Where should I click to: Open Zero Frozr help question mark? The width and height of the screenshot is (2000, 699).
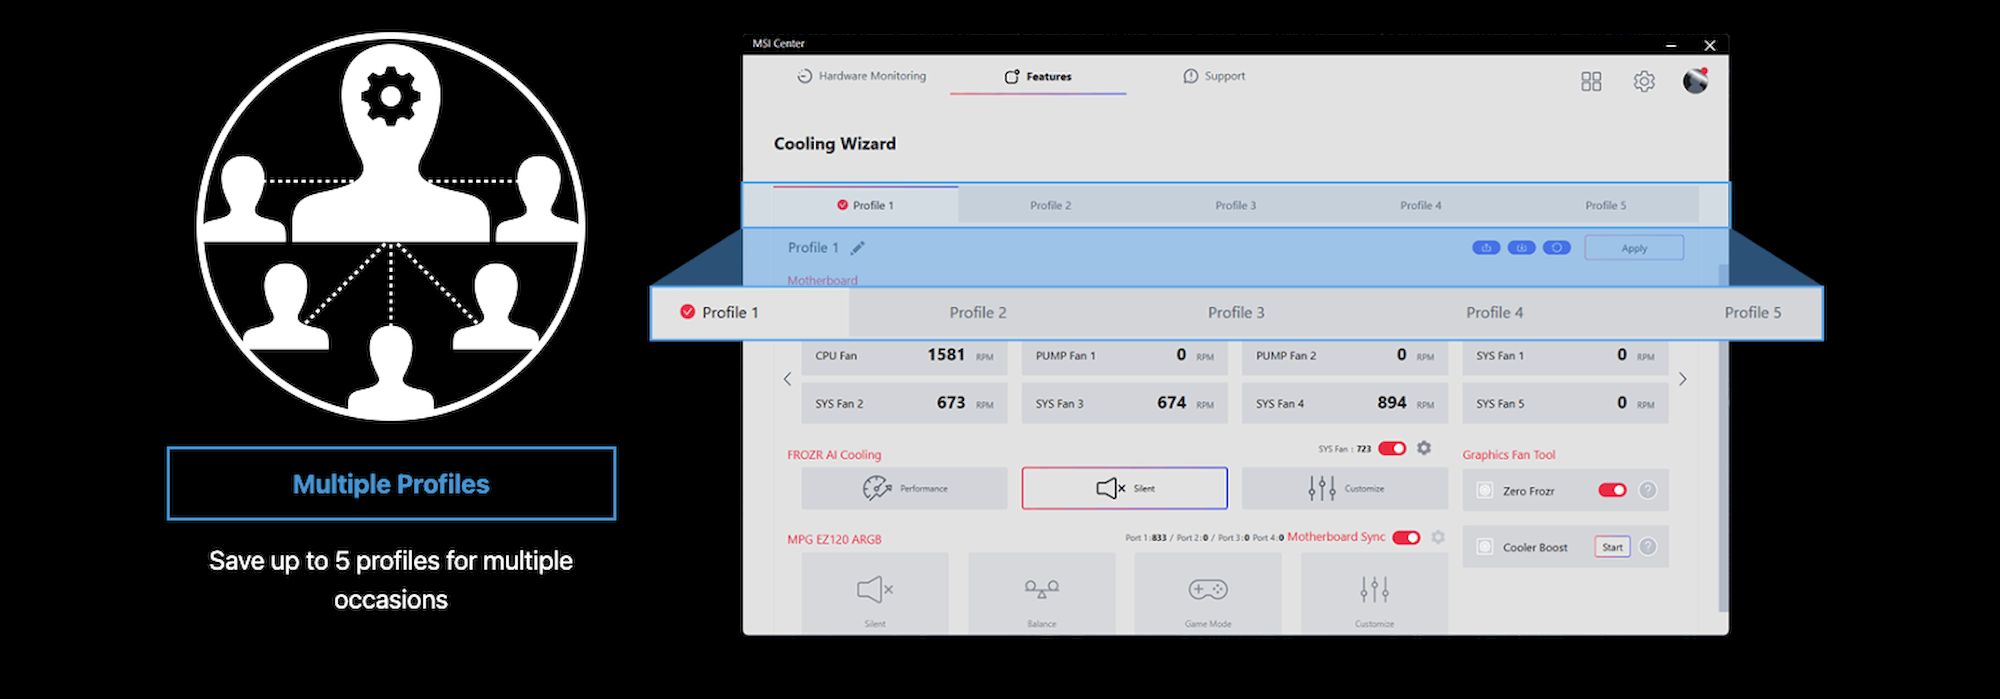click(1648, 490)
